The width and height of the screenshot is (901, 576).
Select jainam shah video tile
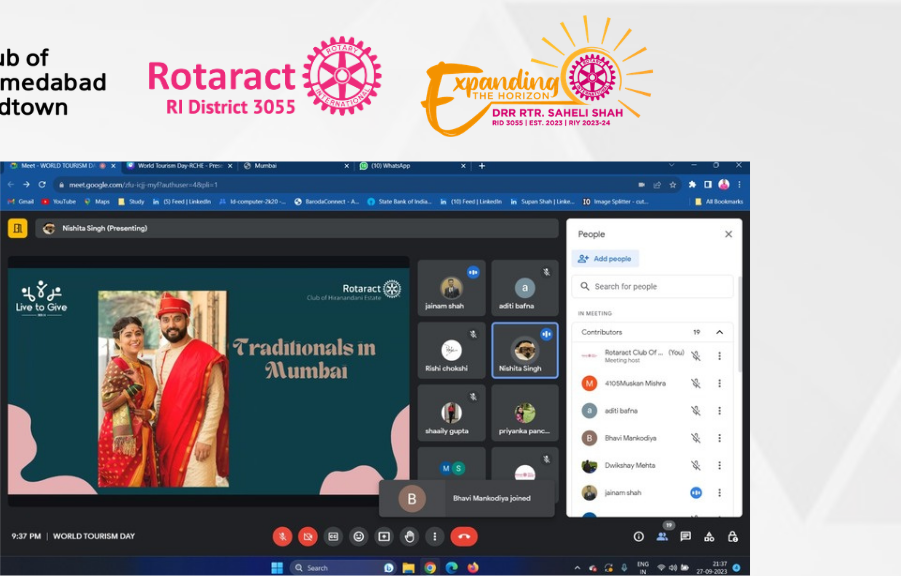tap(452, 288)
